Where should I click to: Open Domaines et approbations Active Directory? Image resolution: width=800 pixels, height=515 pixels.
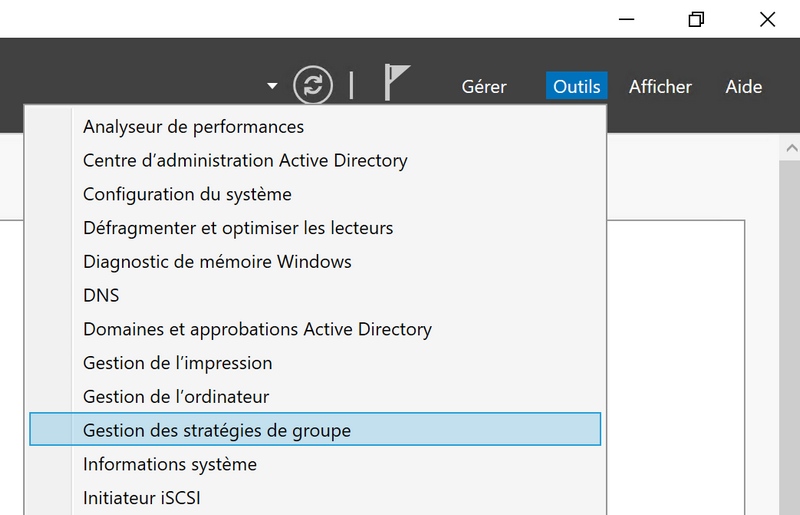click(257, 329)
